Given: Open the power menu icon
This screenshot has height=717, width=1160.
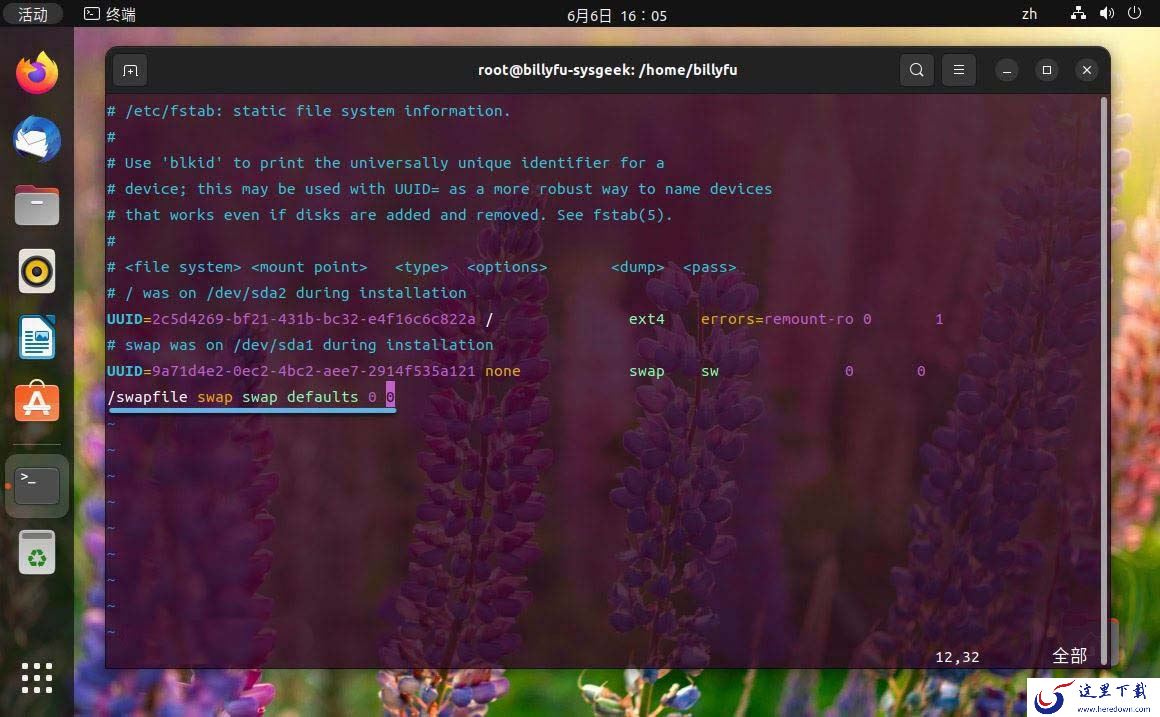Looking at the screenshot, I should pos(1134,13).
